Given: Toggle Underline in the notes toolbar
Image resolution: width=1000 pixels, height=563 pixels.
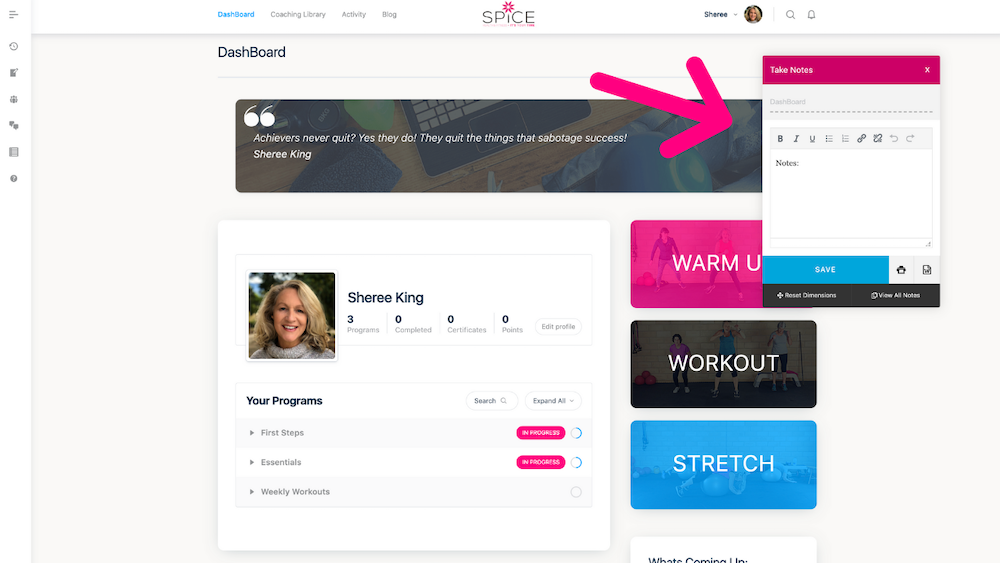Looking at the screenshot, I should pos(812,138).
